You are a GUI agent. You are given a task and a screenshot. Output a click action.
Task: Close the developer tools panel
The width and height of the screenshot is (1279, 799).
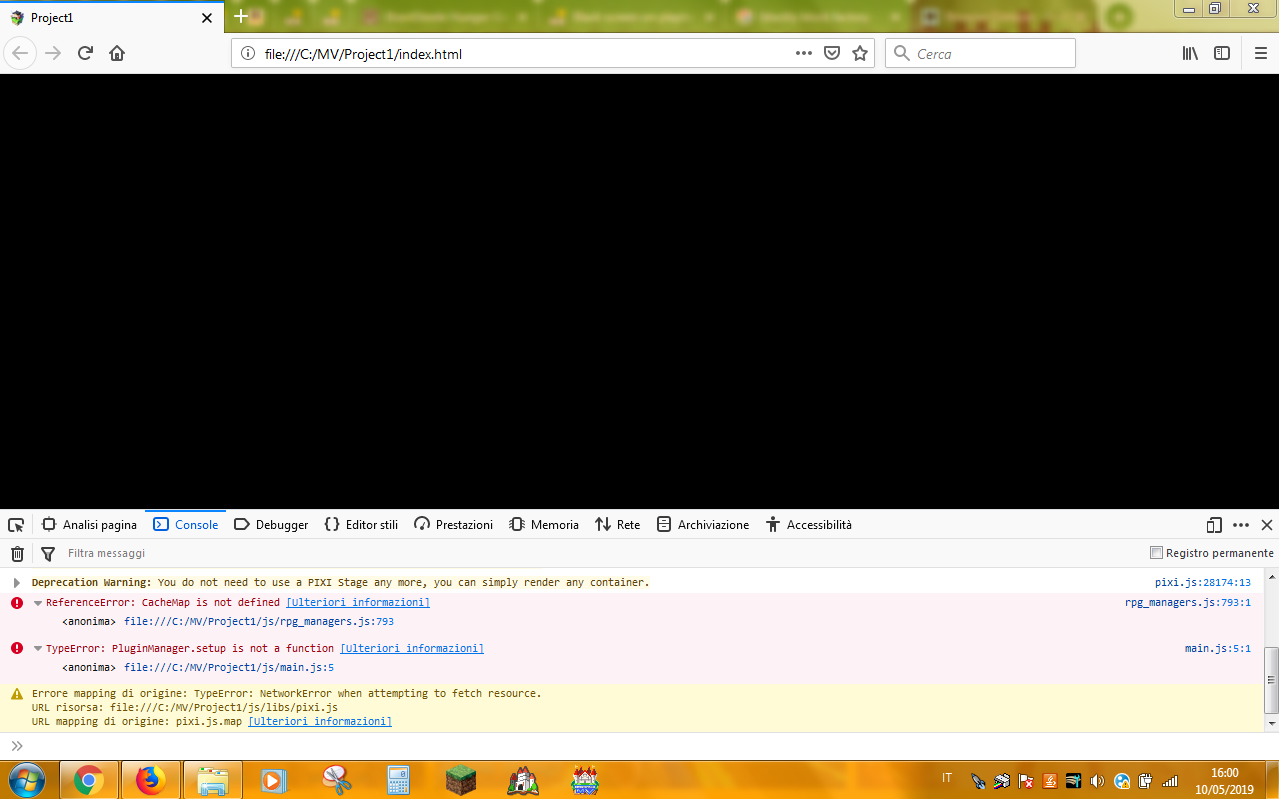point(1266,525)
